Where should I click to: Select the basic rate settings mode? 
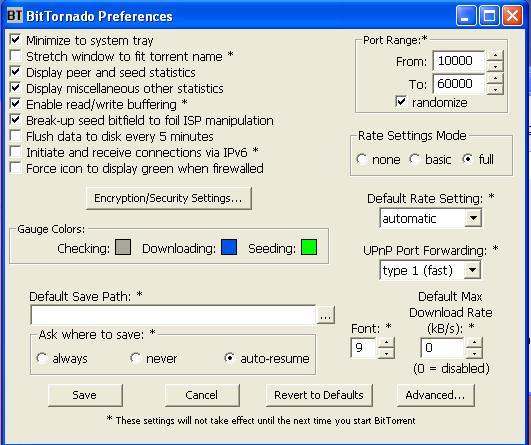pos(415,159)
